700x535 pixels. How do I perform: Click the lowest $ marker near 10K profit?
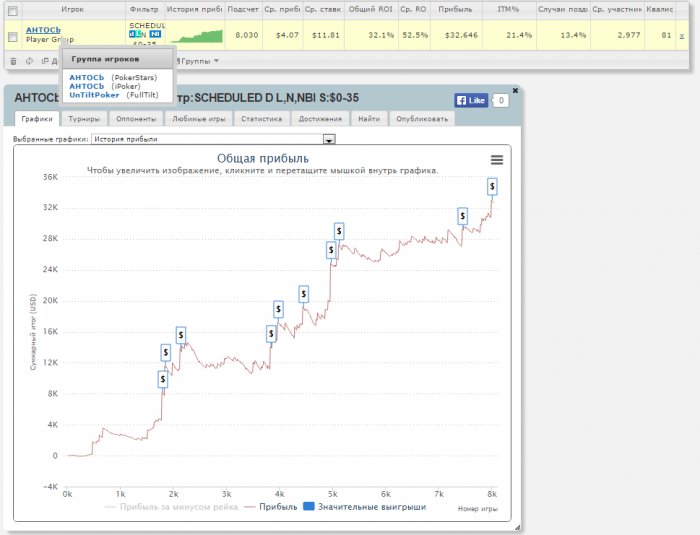pyautogui.click(x=163, y=379)
